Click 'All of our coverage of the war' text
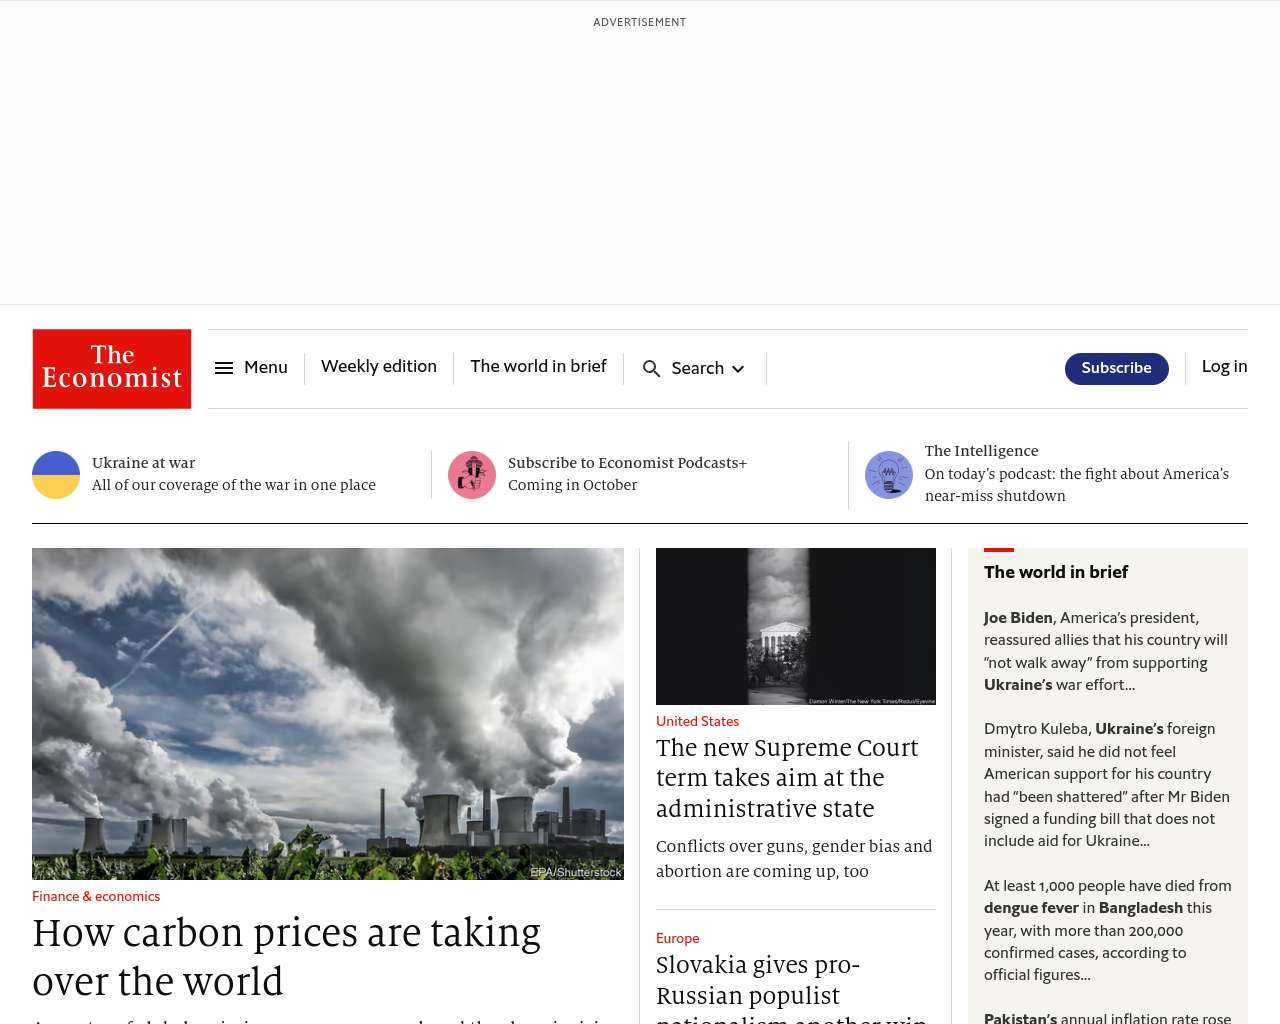The image size is (1280, 1024). (234, 485)
